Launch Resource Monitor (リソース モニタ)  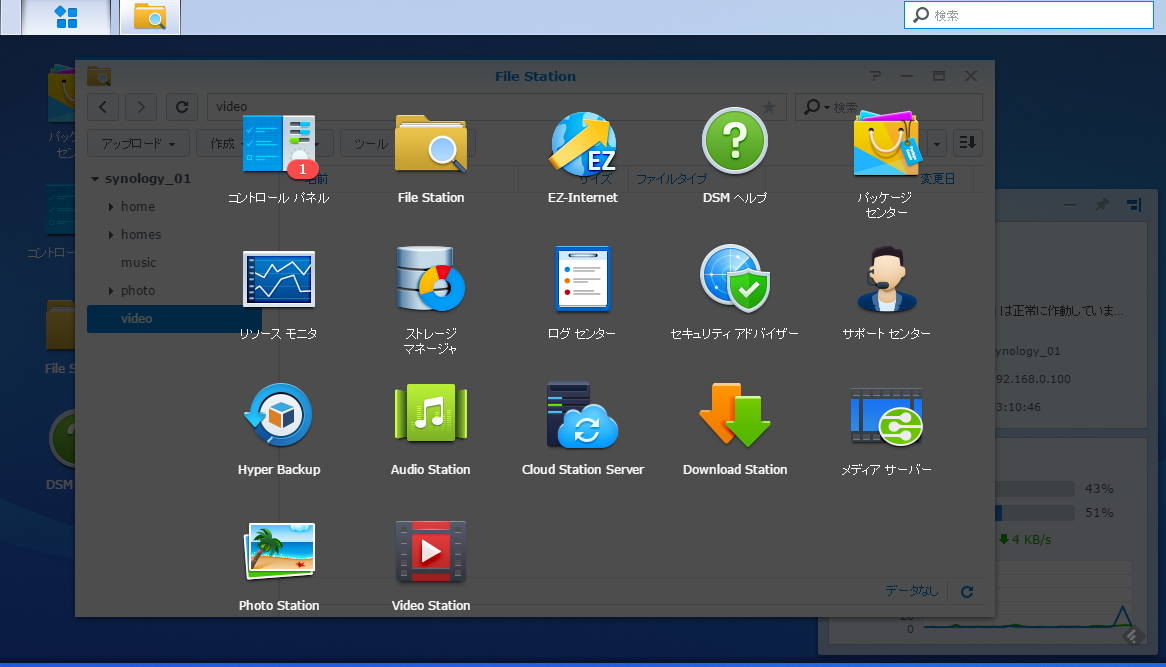click(x=279, y=279)
